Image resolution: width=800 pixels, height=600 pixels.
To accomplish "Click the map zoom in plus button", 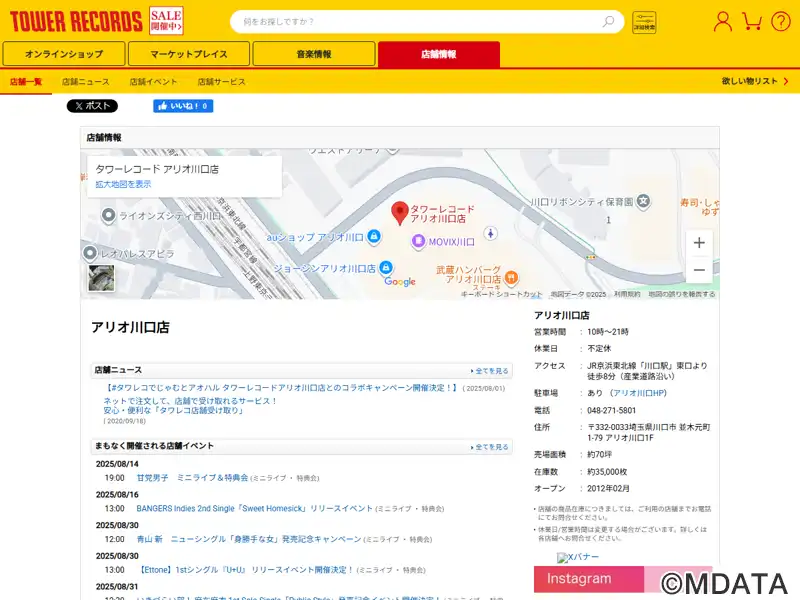I will click(x=699, y=243).
